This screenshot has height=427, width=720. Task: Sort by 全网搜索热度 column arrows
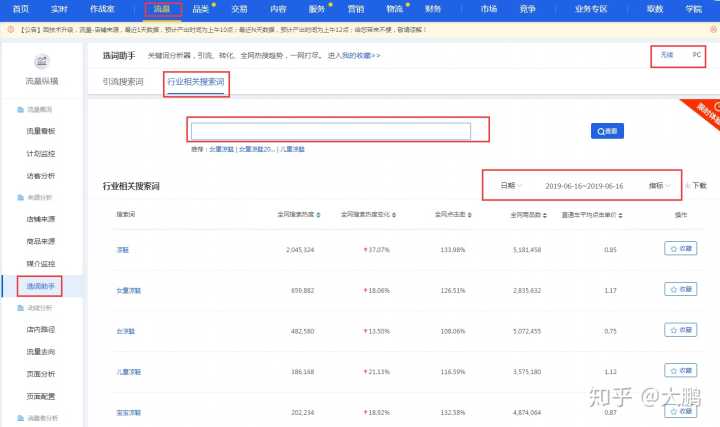(x=318, y=214)
